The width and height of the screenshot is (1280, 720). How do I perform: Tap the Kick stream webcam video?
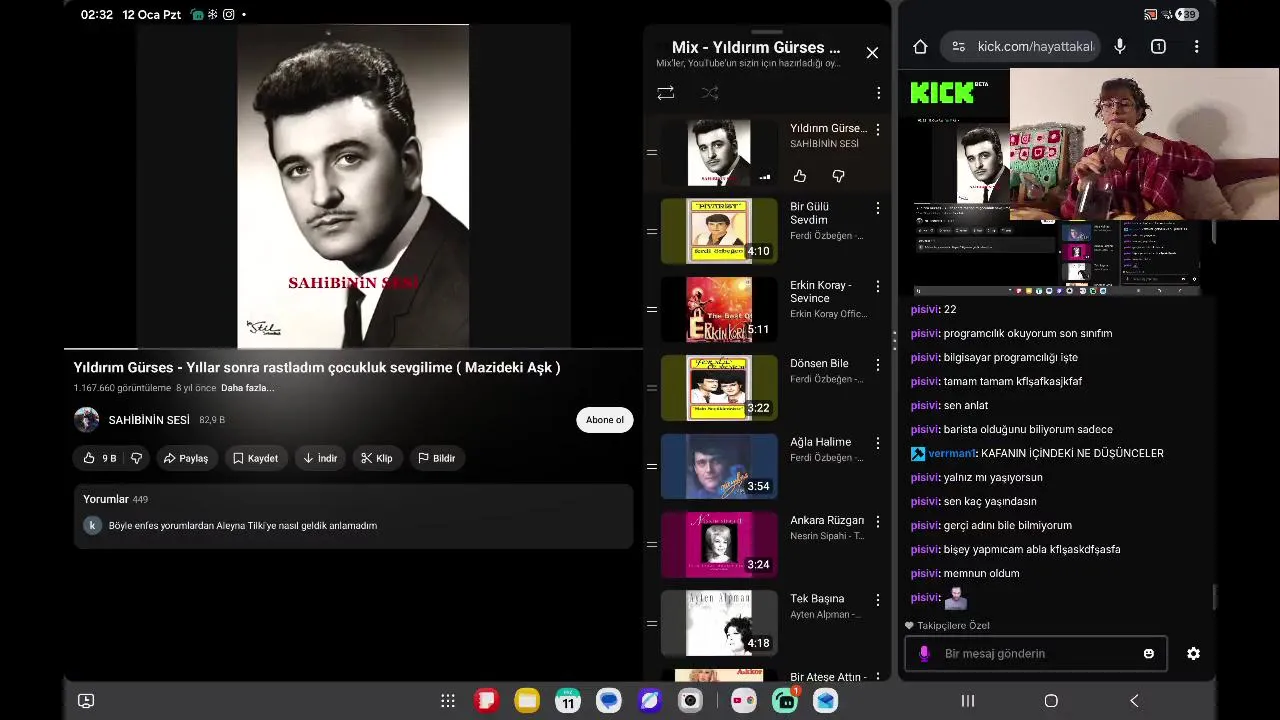click(1144, 144)
